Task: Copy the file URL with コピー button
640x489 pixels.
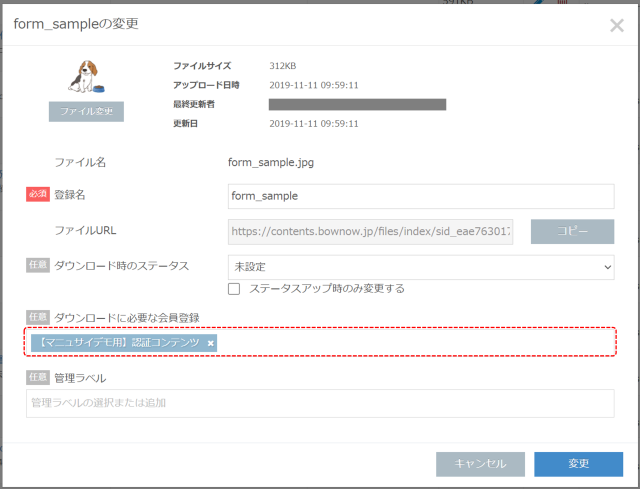Action: pos(572,231)
